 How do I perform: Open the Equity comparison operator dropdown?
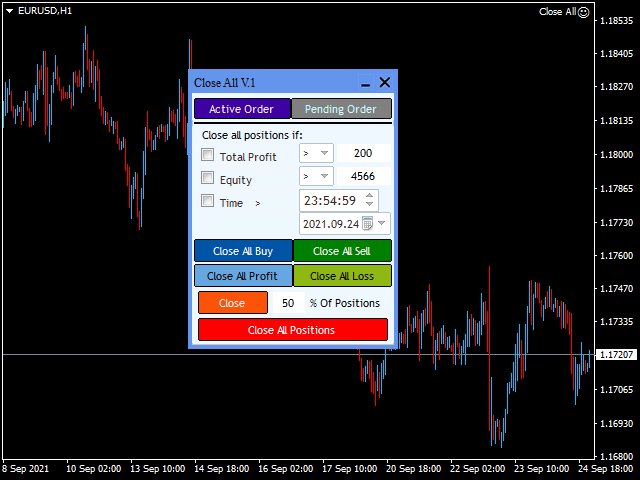click(x=316, y=177)
